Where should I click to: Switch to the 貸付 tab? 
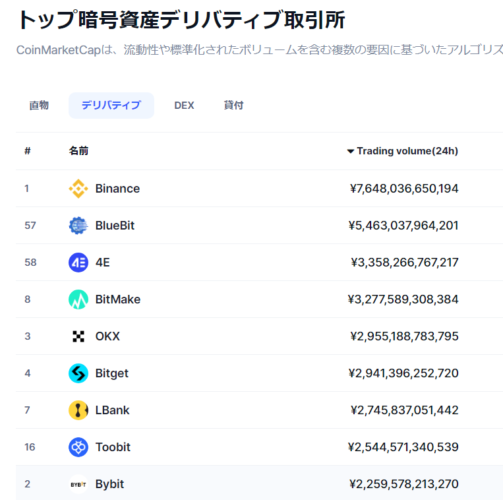coord(234,106)
